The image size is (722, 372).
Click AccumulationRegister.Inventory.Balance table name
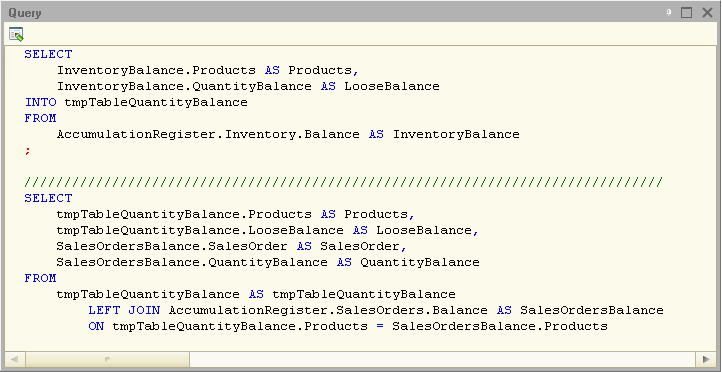[x=208, y=134]
